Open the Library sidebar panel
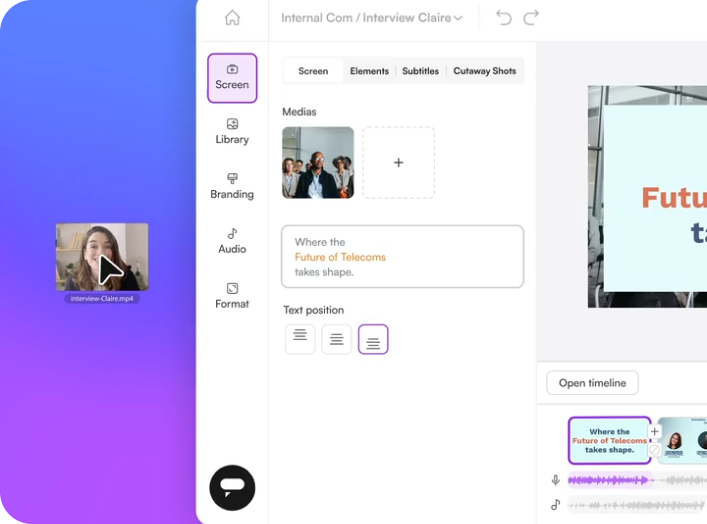707x524 pixels. 232,132
